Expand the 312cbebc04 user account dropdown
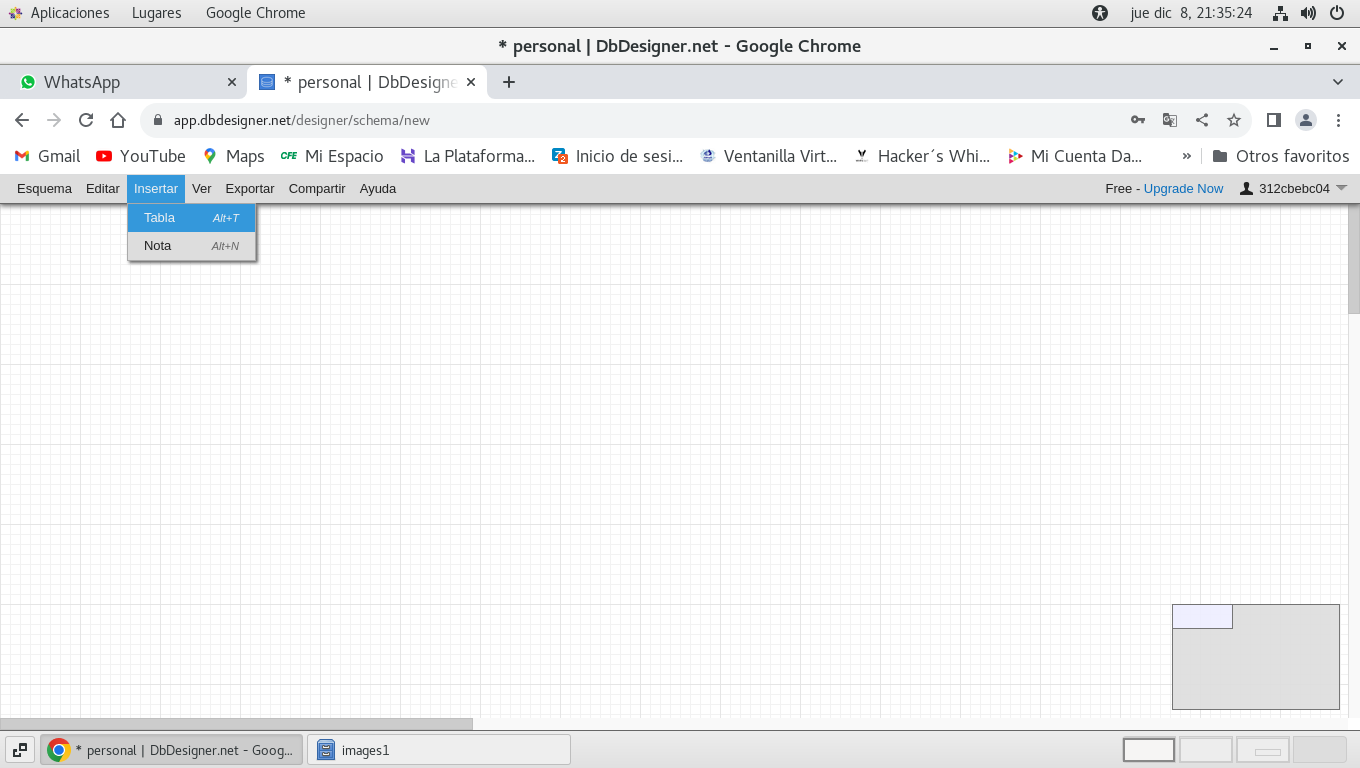The height and width of the screenshot is (768, 1360). pos(1293,189)
